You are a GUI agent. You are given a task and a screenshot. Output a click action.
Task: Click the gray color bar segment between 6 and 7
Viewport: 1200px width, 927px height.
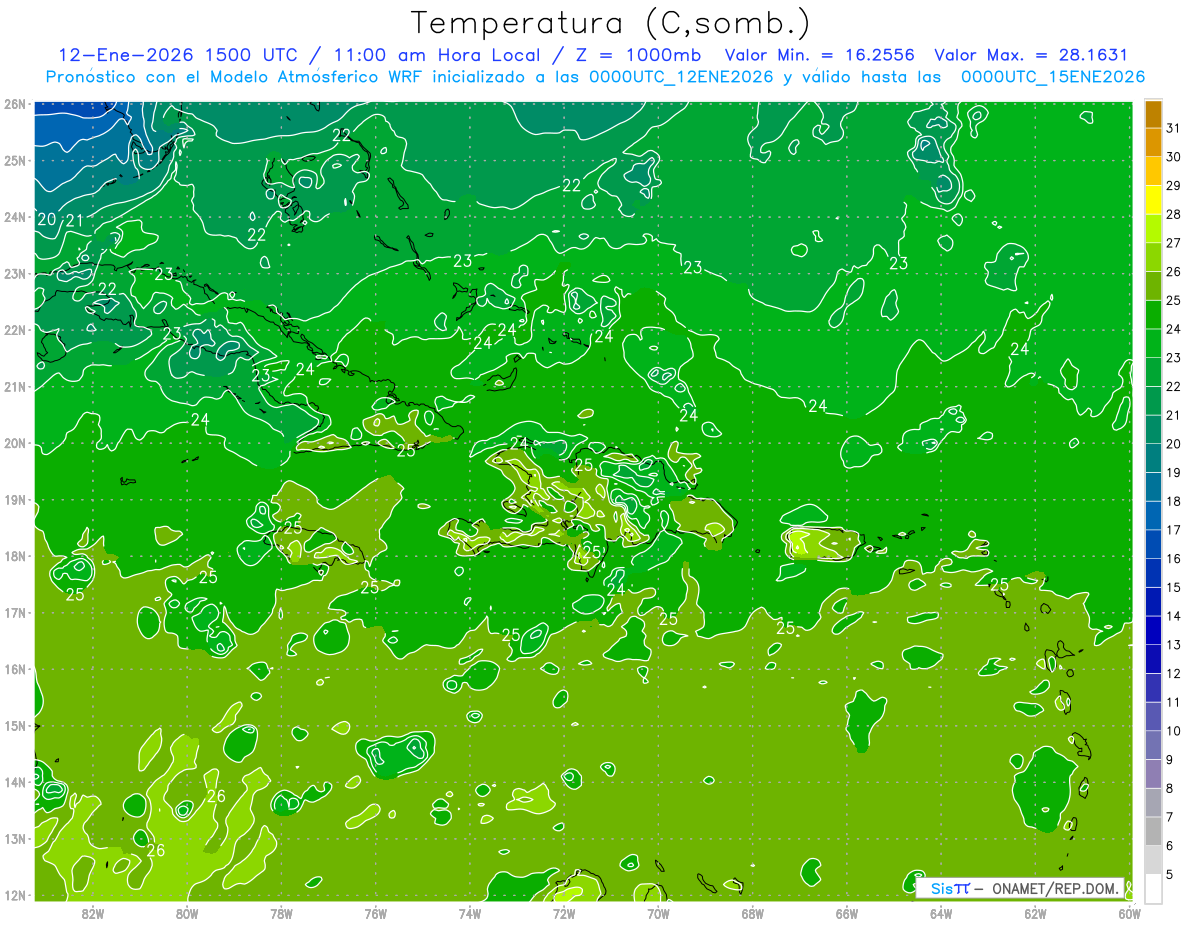pyautogui.click(x=1153, y=831)
